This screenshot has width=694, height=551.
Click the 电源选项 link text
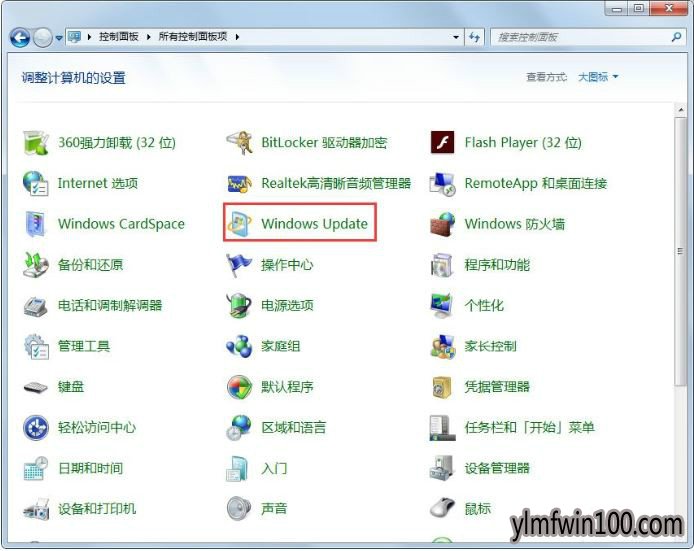[287, 305]
